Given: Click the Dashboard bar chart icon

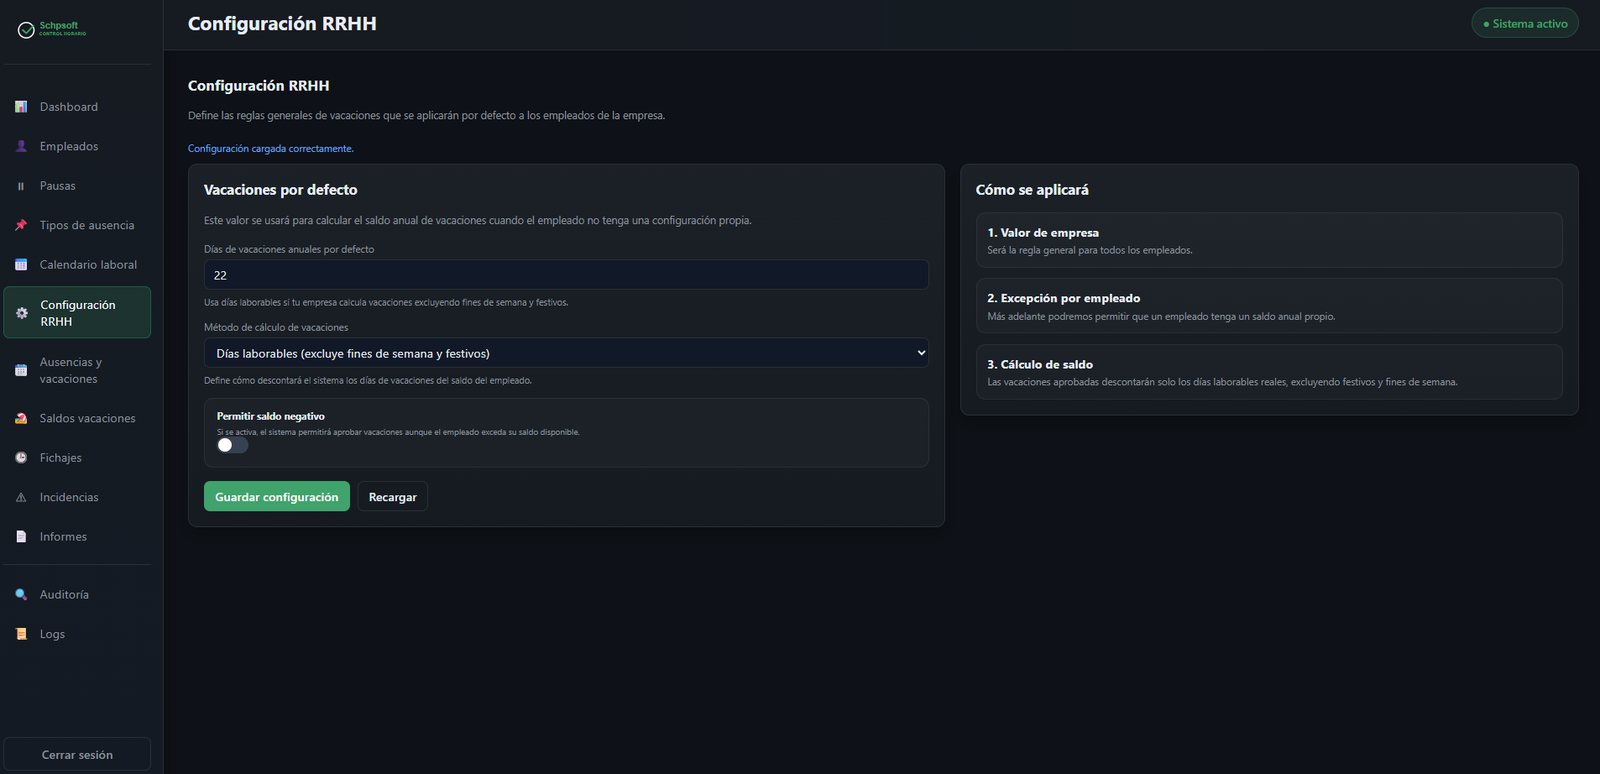Looking at the screenshot, I should pyautogui.click(x=21, y=107).
